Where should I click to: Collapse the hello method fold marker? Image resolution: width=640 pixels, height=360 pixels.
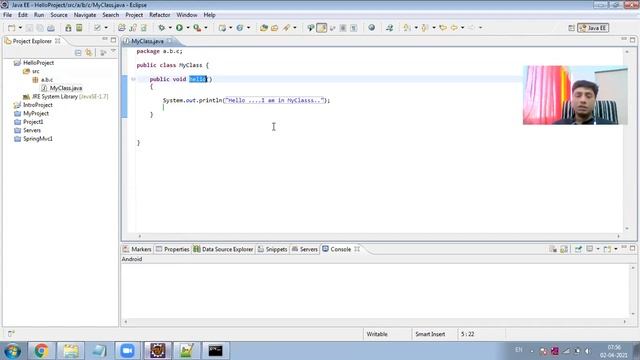tap(133, 79)
